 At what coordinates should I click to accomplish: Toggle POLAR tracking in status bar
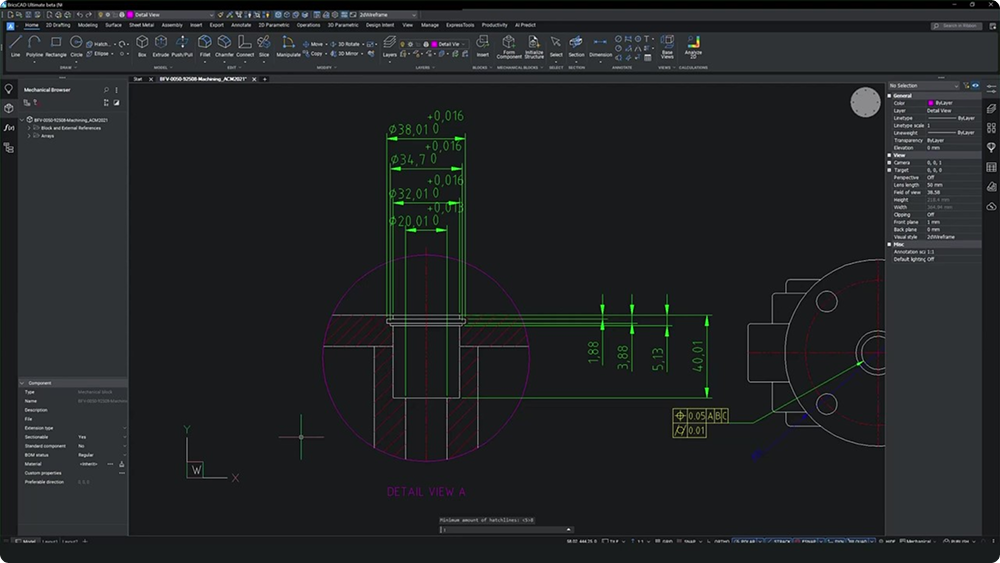pyautogui.click(x=745, y=541)
